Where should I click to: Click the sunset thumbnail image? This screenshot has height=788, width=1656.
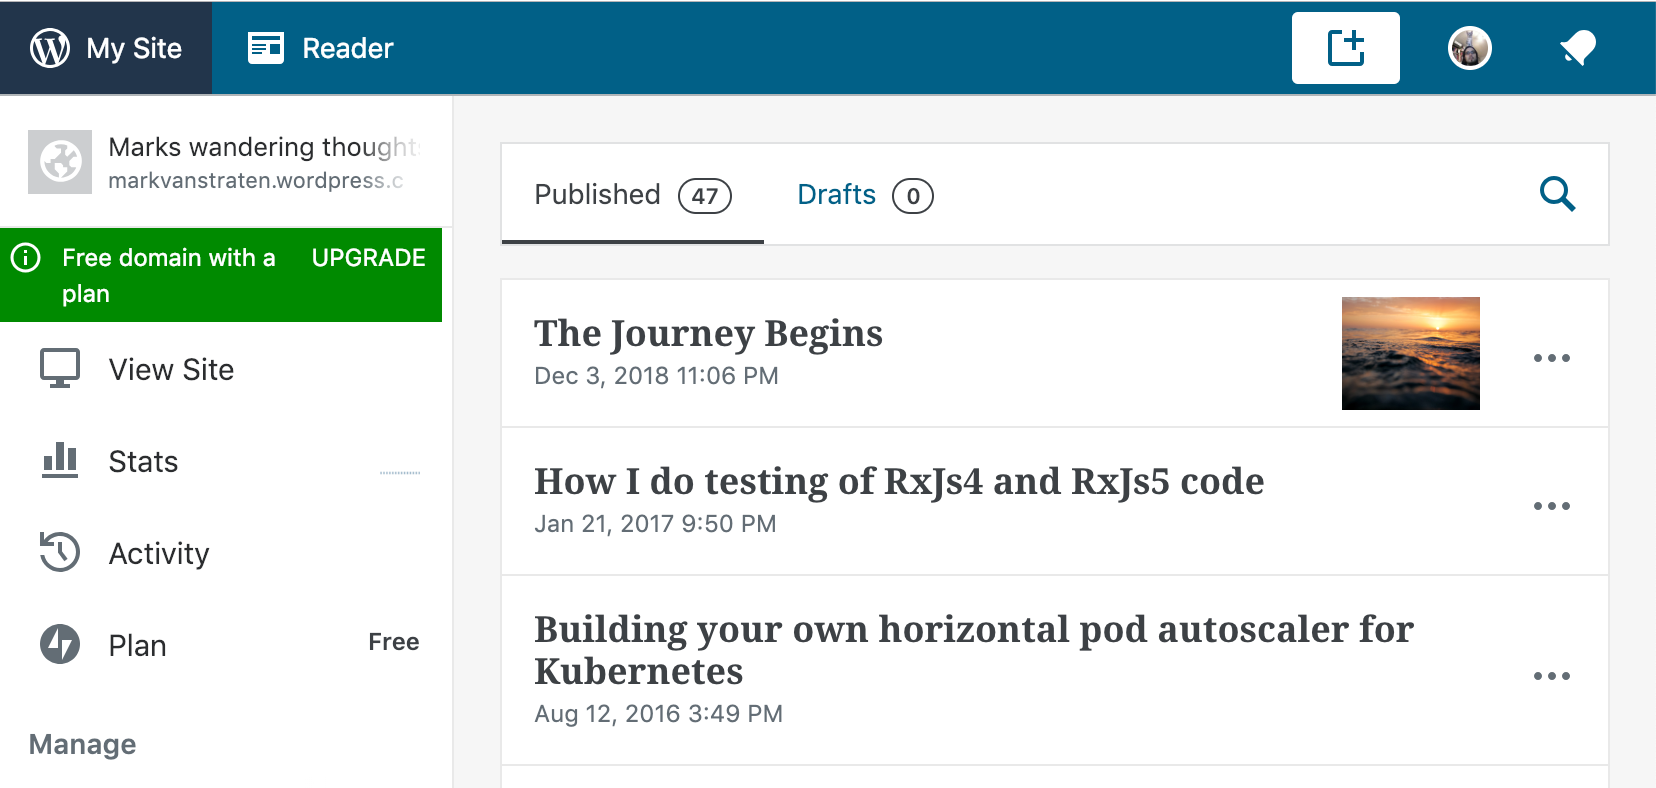pyautogui.click(x=1411, y=353)
